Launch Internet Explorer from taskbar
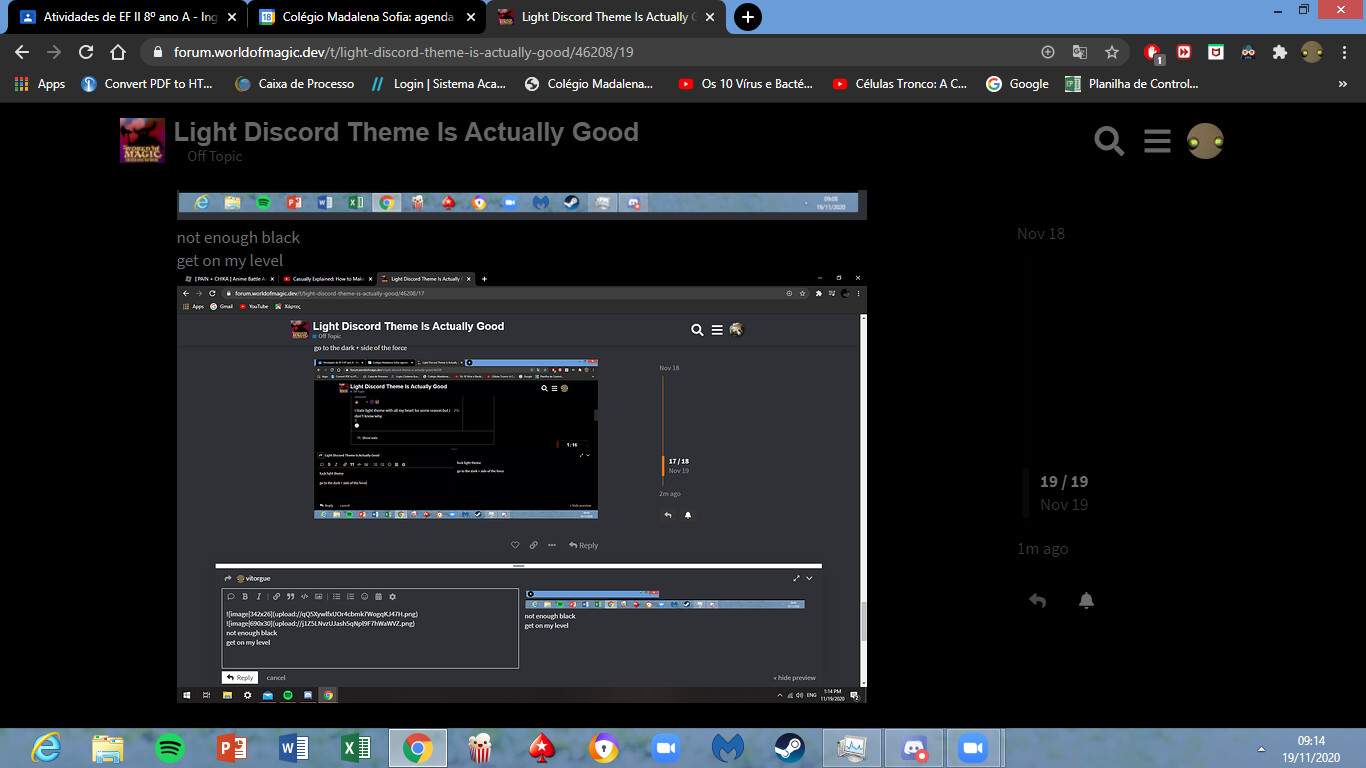 pos(46,748)
